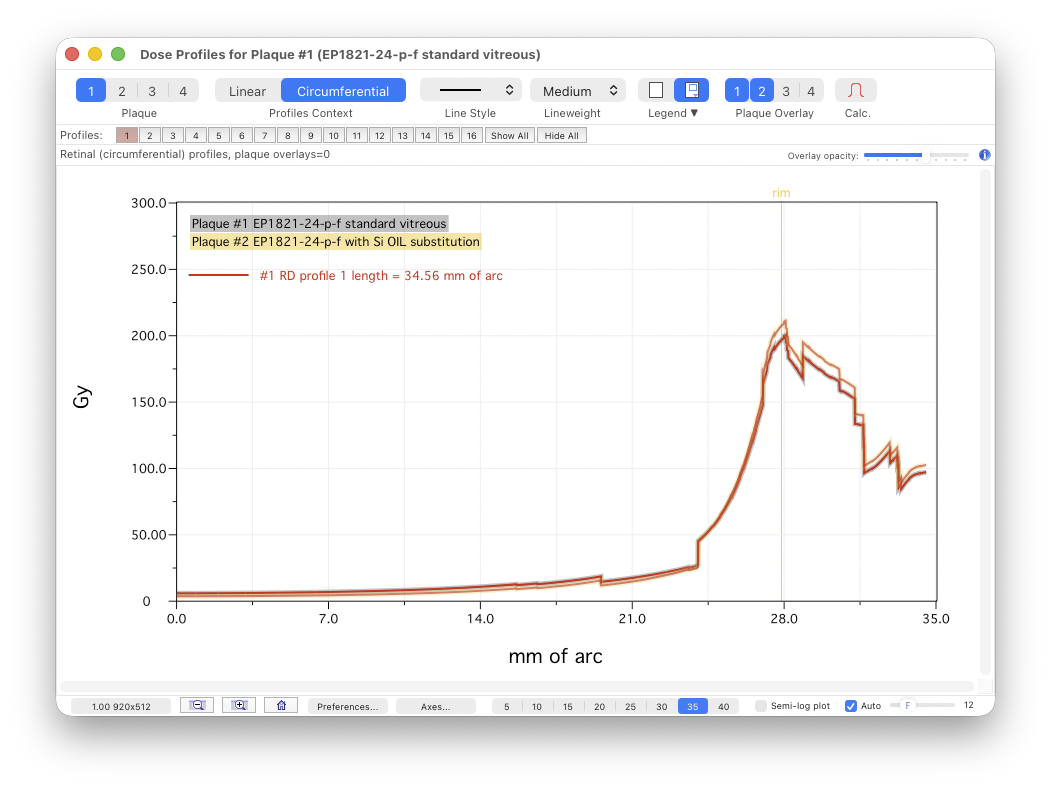Click the Calc. dose curve icon
Screen dimensions: 1051x790
pyautogui.click(x=856, y=90)
